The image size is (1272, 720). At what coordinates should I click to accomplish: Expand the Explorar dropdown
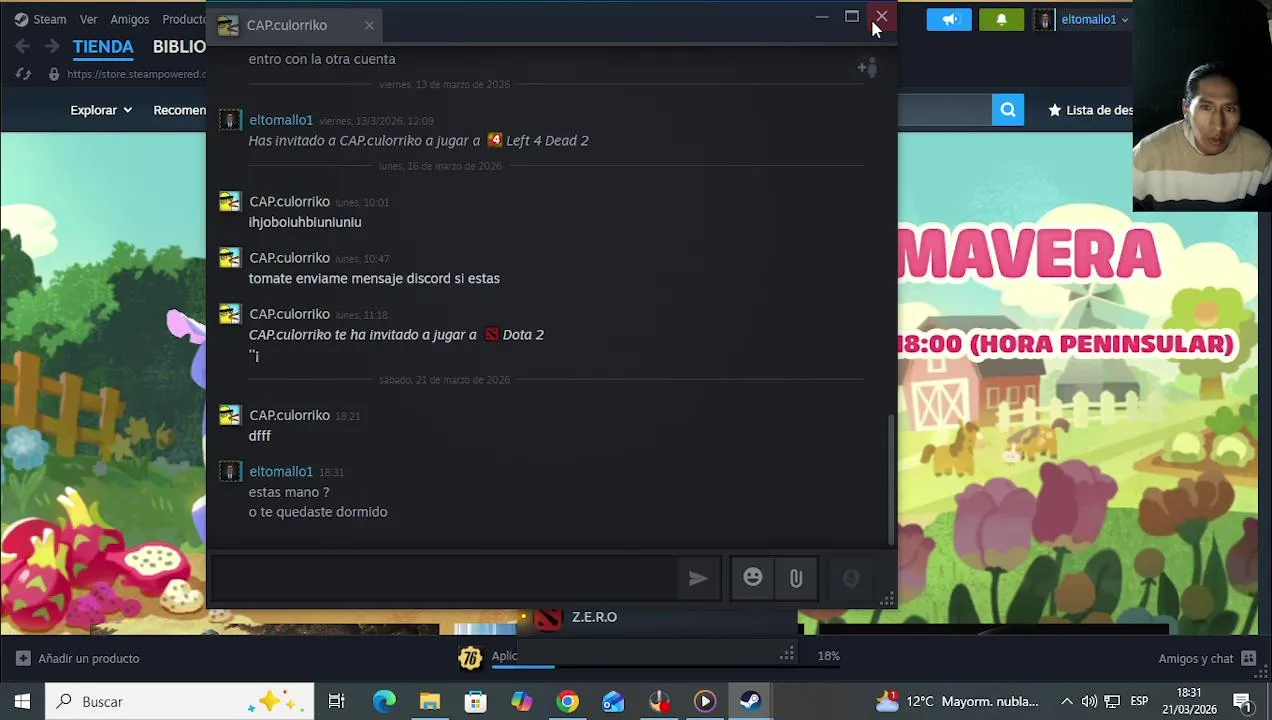[101, 110]
